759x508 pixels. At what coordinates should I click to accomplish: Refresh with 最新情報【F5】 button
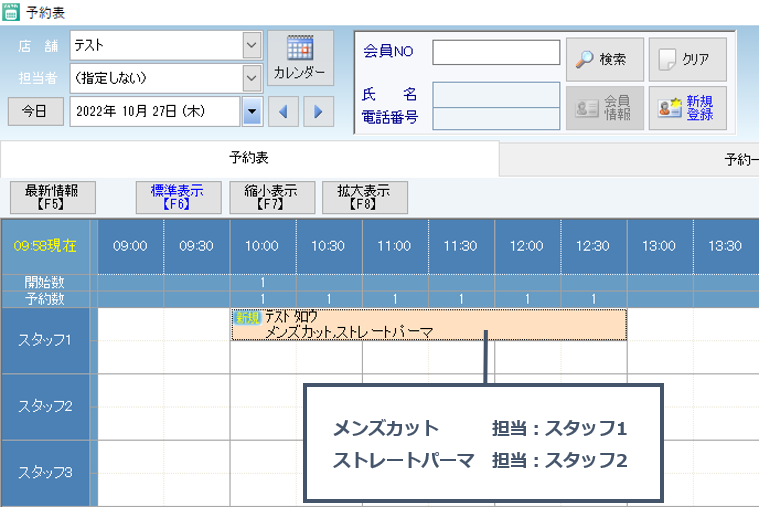pos(52,197)
